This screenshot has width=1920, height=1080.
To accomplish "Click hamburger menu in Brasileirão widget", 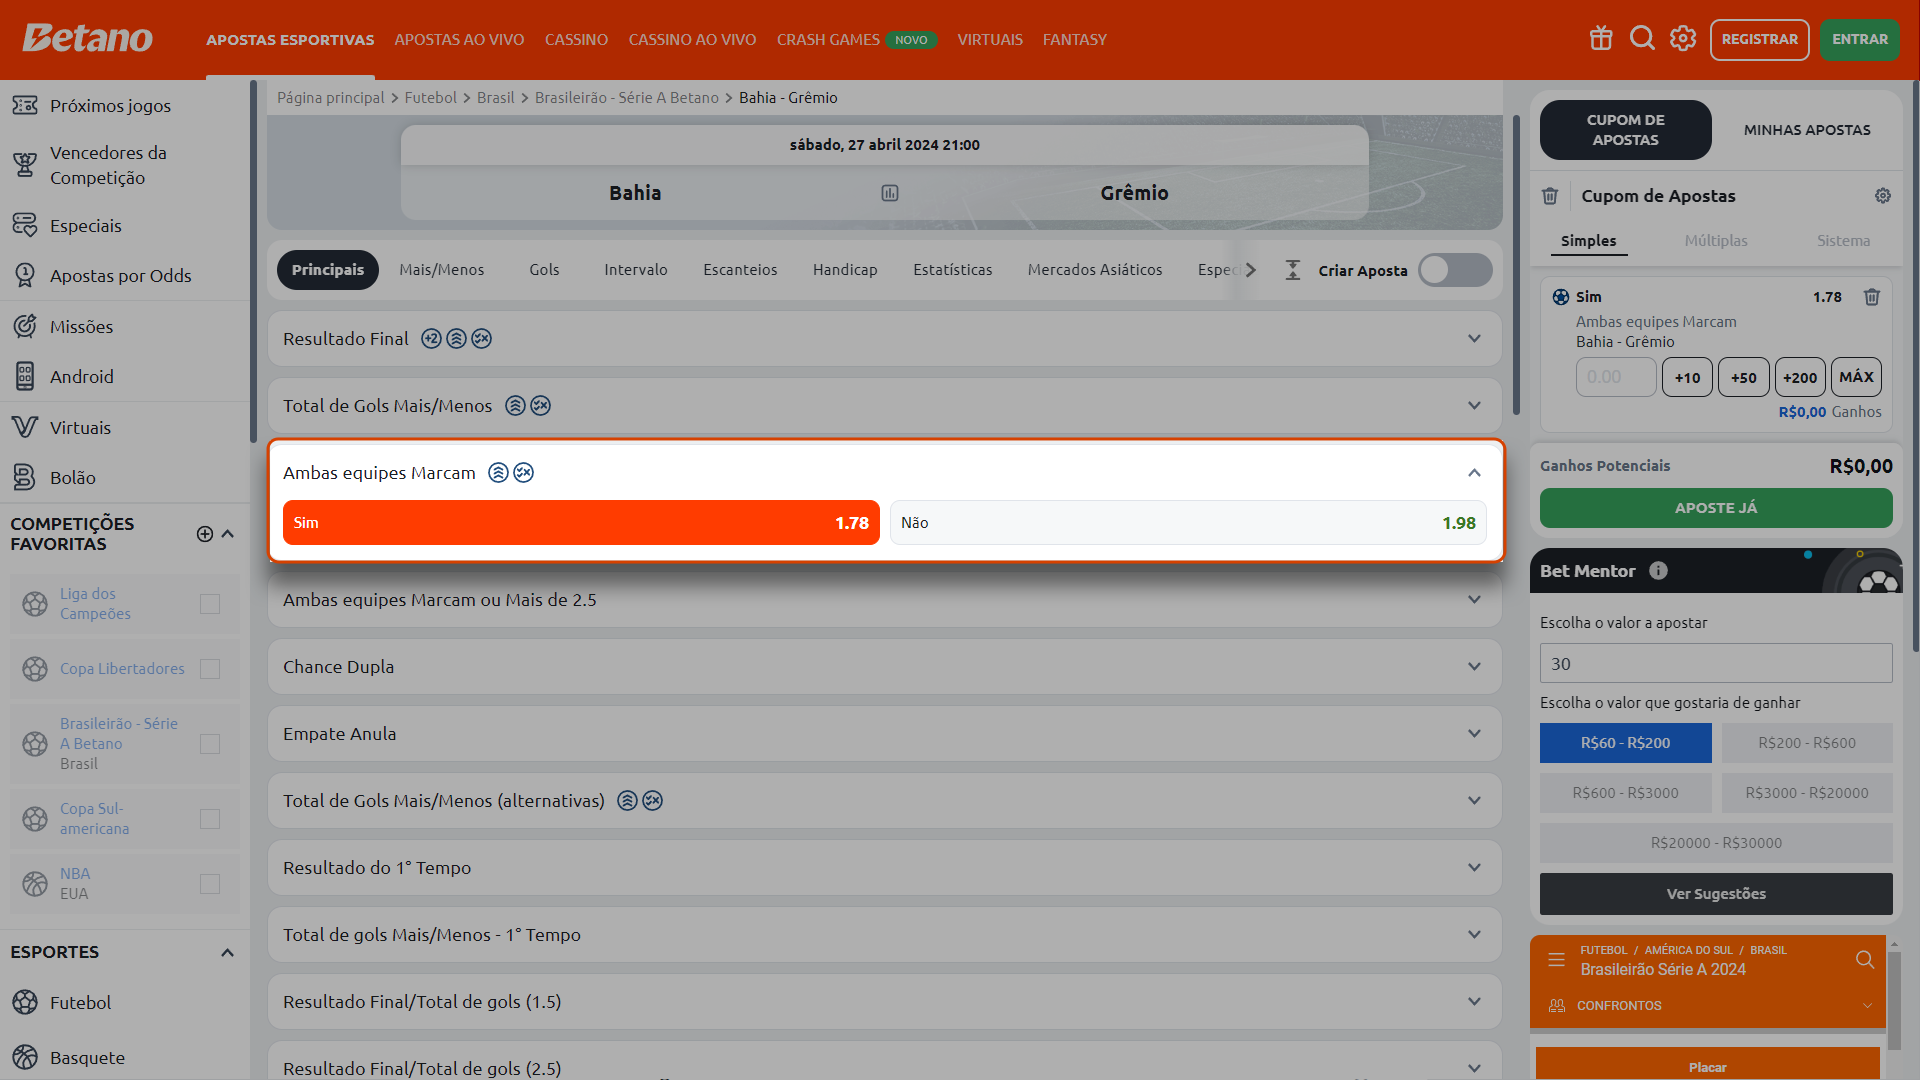I will coord(1556,960).
